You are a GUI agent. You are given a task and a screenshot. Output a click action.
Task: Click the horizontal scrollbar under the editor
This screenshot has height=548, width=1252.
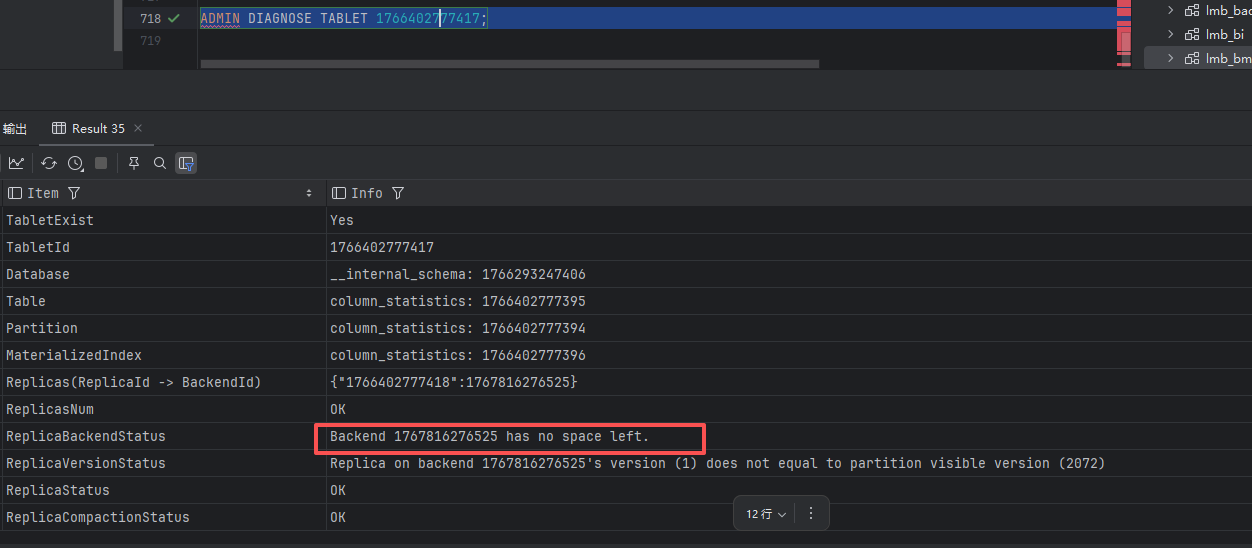(509, 64)
